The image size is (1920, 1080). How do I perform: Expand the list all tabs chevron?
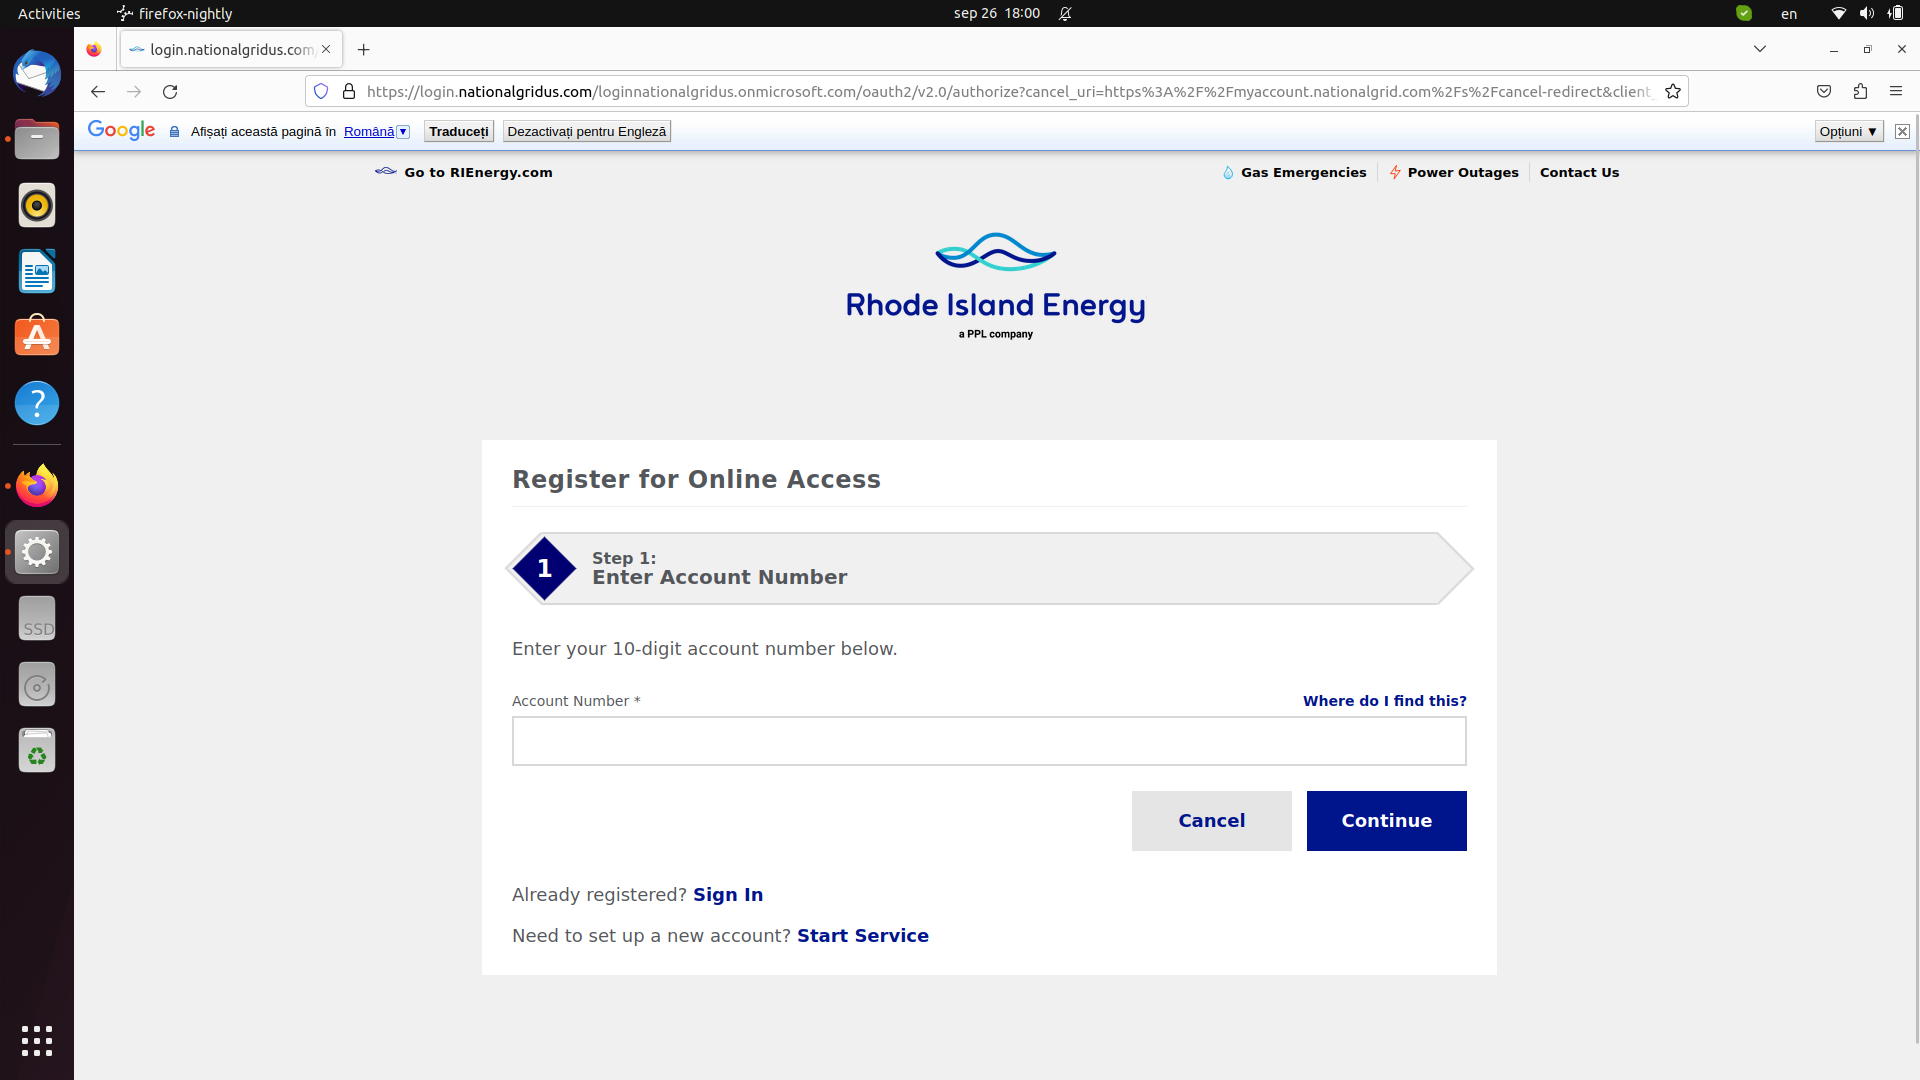[x=1760, y=49]
